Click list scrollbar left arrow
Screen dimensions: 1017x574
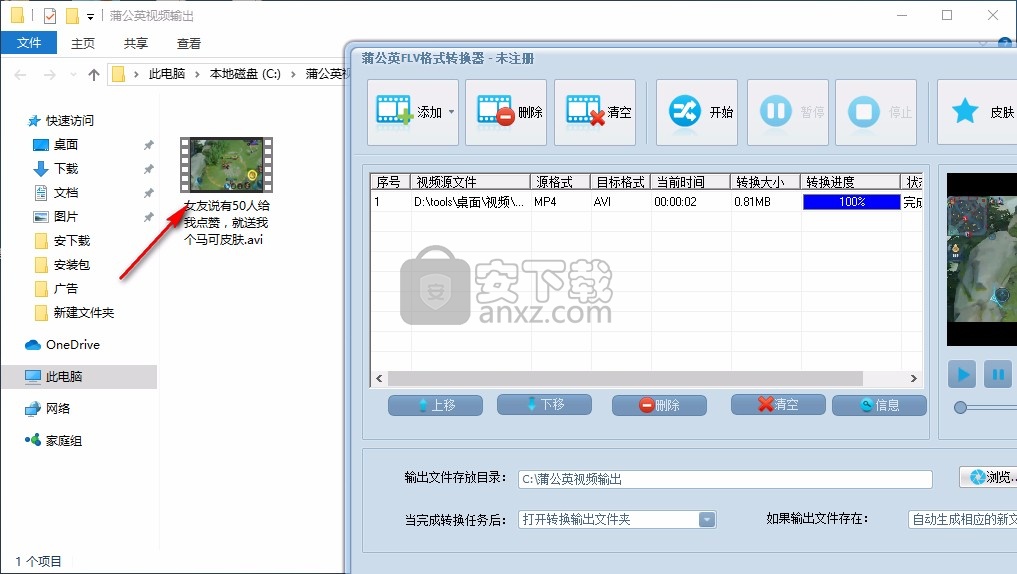point(379,378)
